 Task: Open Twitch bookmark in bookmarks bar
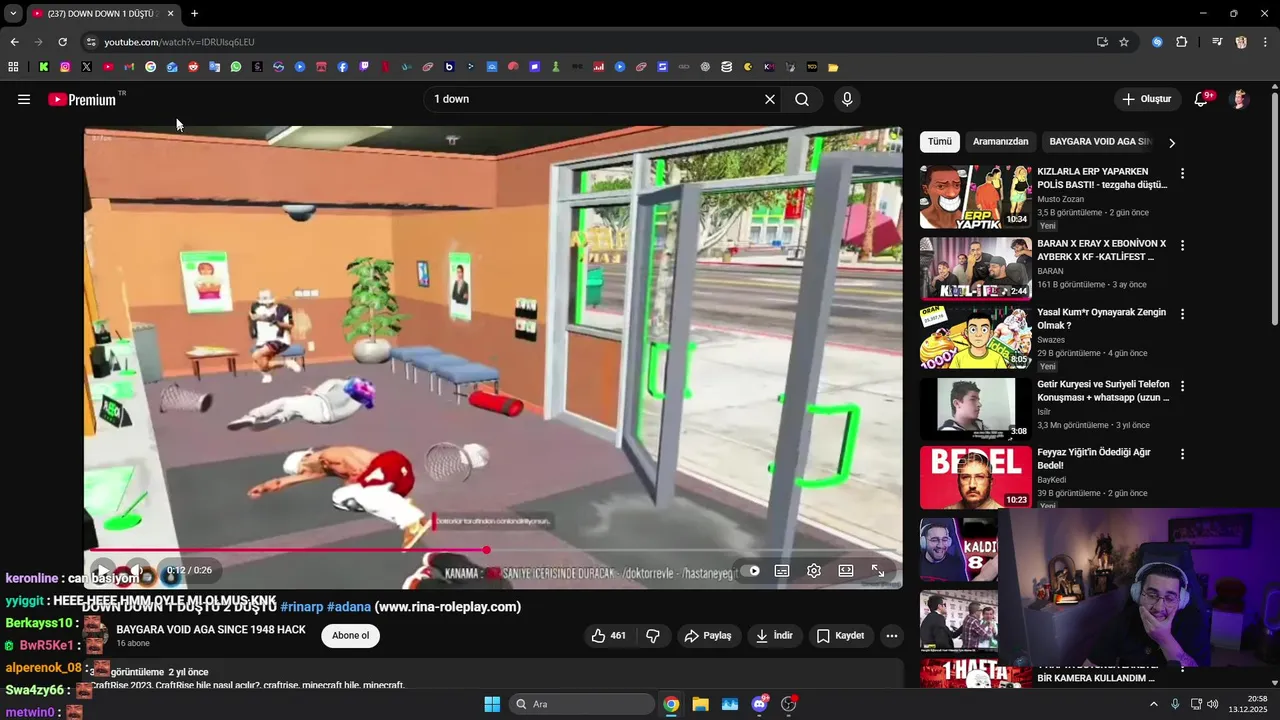[364, 67]
